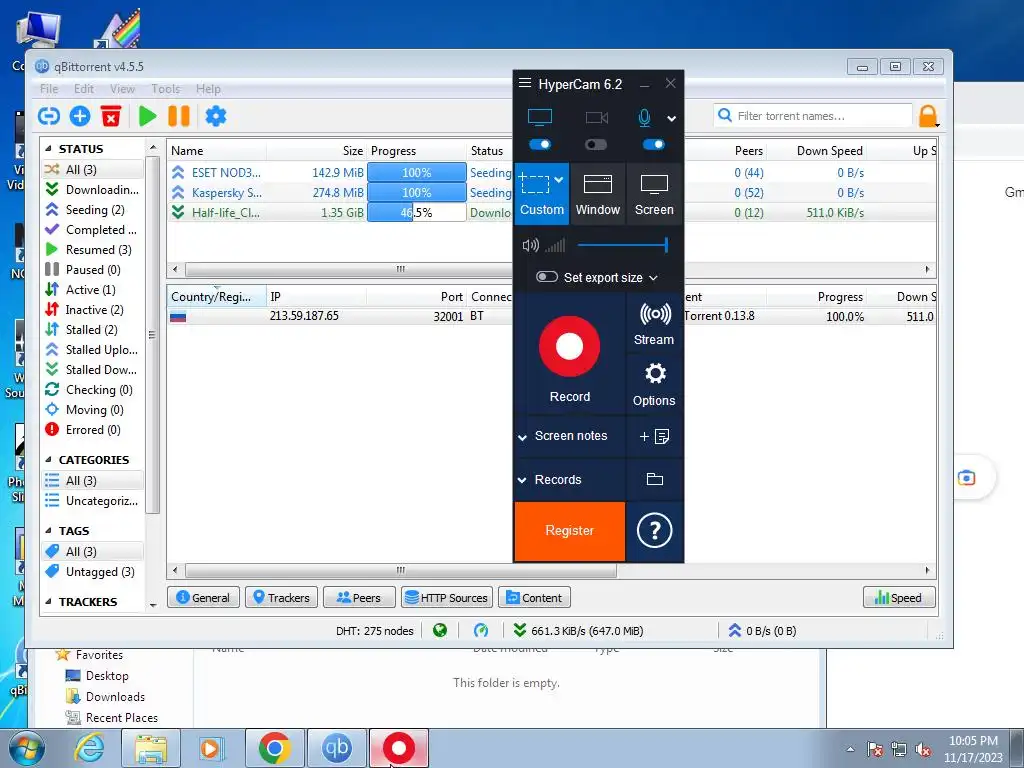The height and width of the screenshot is (768, 1024).
Task: Click the HyperCam screen capture monitor icon
Action: click(539, 118)
